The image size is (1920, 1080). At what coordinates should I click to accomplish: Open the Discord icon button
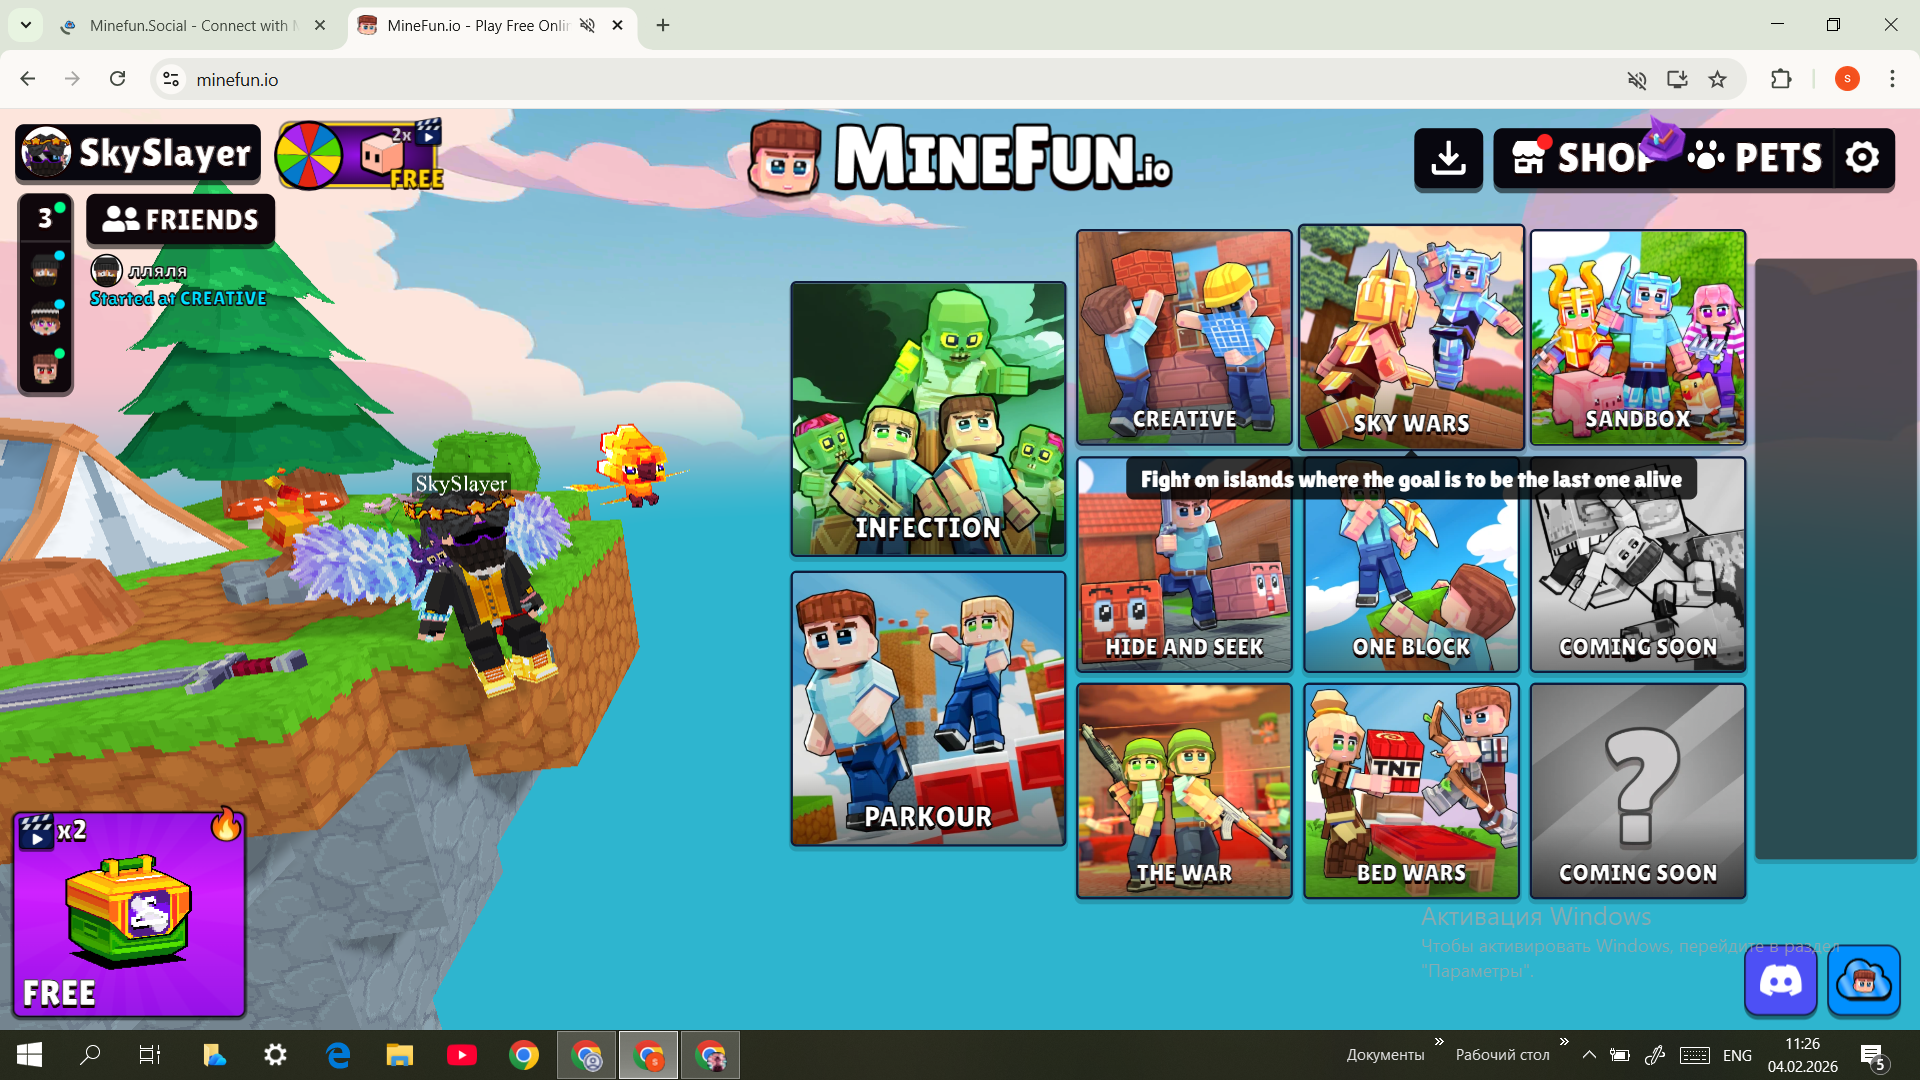point(1780,981)
